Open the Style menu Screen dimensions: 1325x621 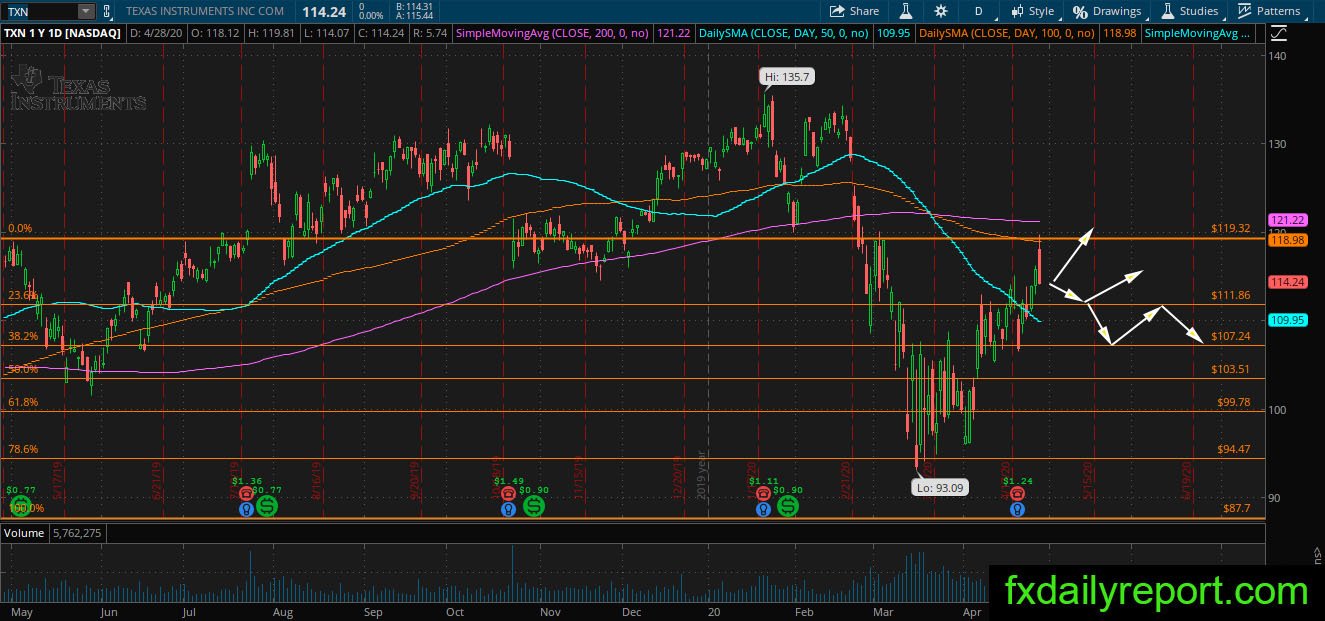point(1033,11)
